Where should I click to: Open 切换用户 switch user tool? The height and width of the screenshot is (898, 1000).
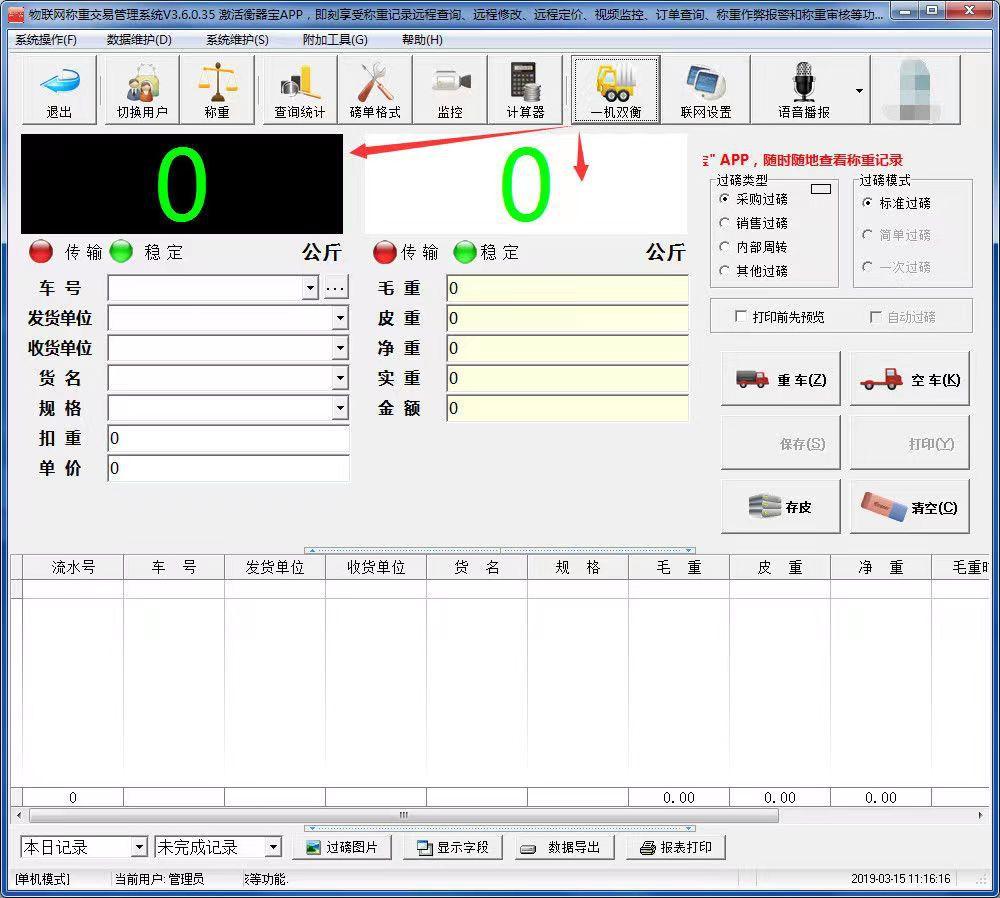142,89
